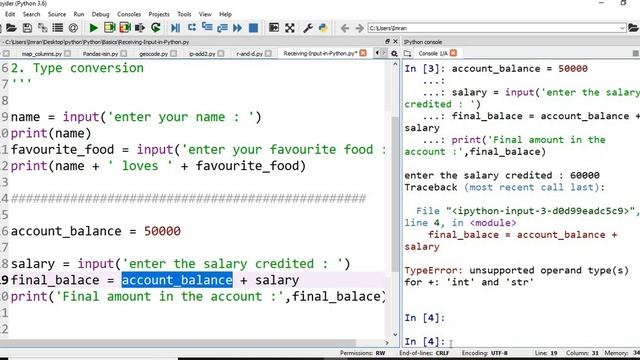Open the Help menu
The width and height of the screenshot is (640, 360).
[x=225, y=14]
